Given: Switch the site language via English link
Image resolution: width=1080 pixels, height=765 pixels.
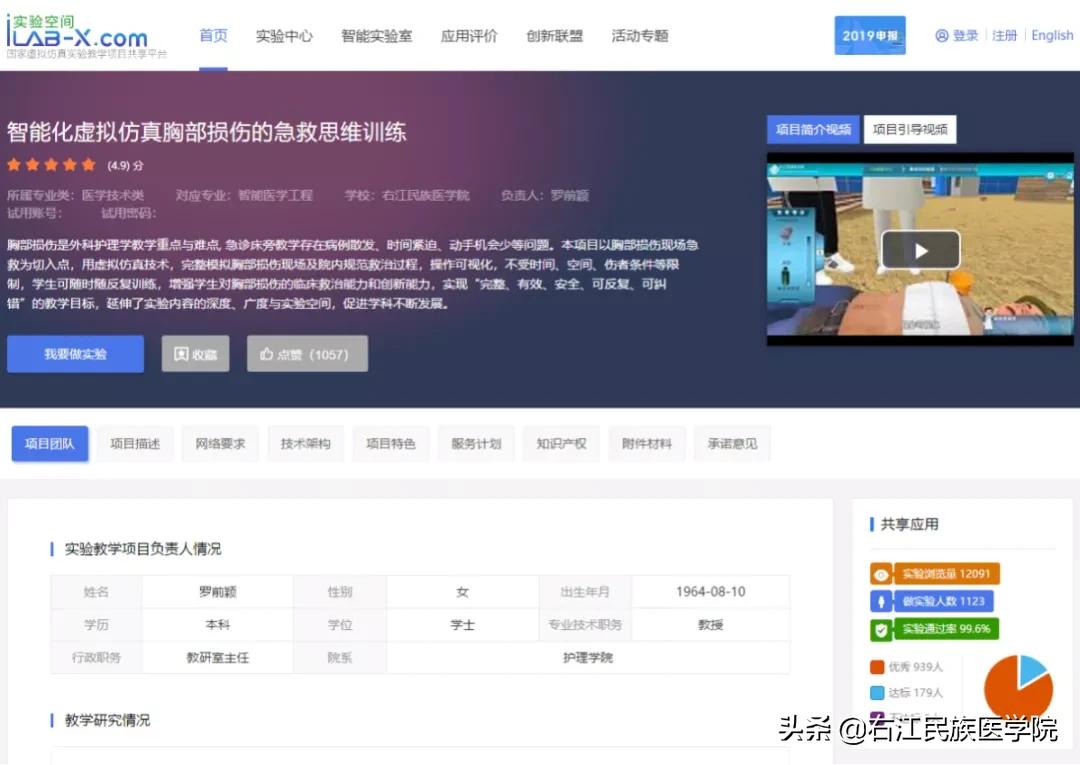Looking at the screenshot, I should point(1051,35).
